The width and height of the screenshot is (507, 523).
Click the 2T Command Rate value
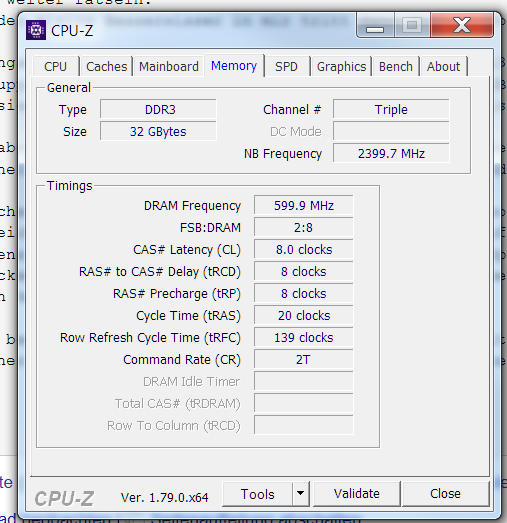(304, 360)
